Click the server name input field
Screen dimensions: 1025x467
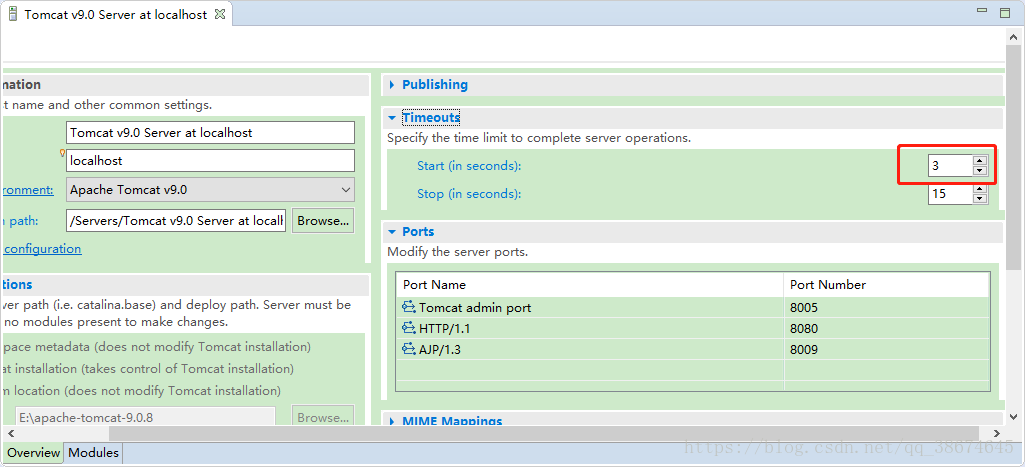coord(210,132)
